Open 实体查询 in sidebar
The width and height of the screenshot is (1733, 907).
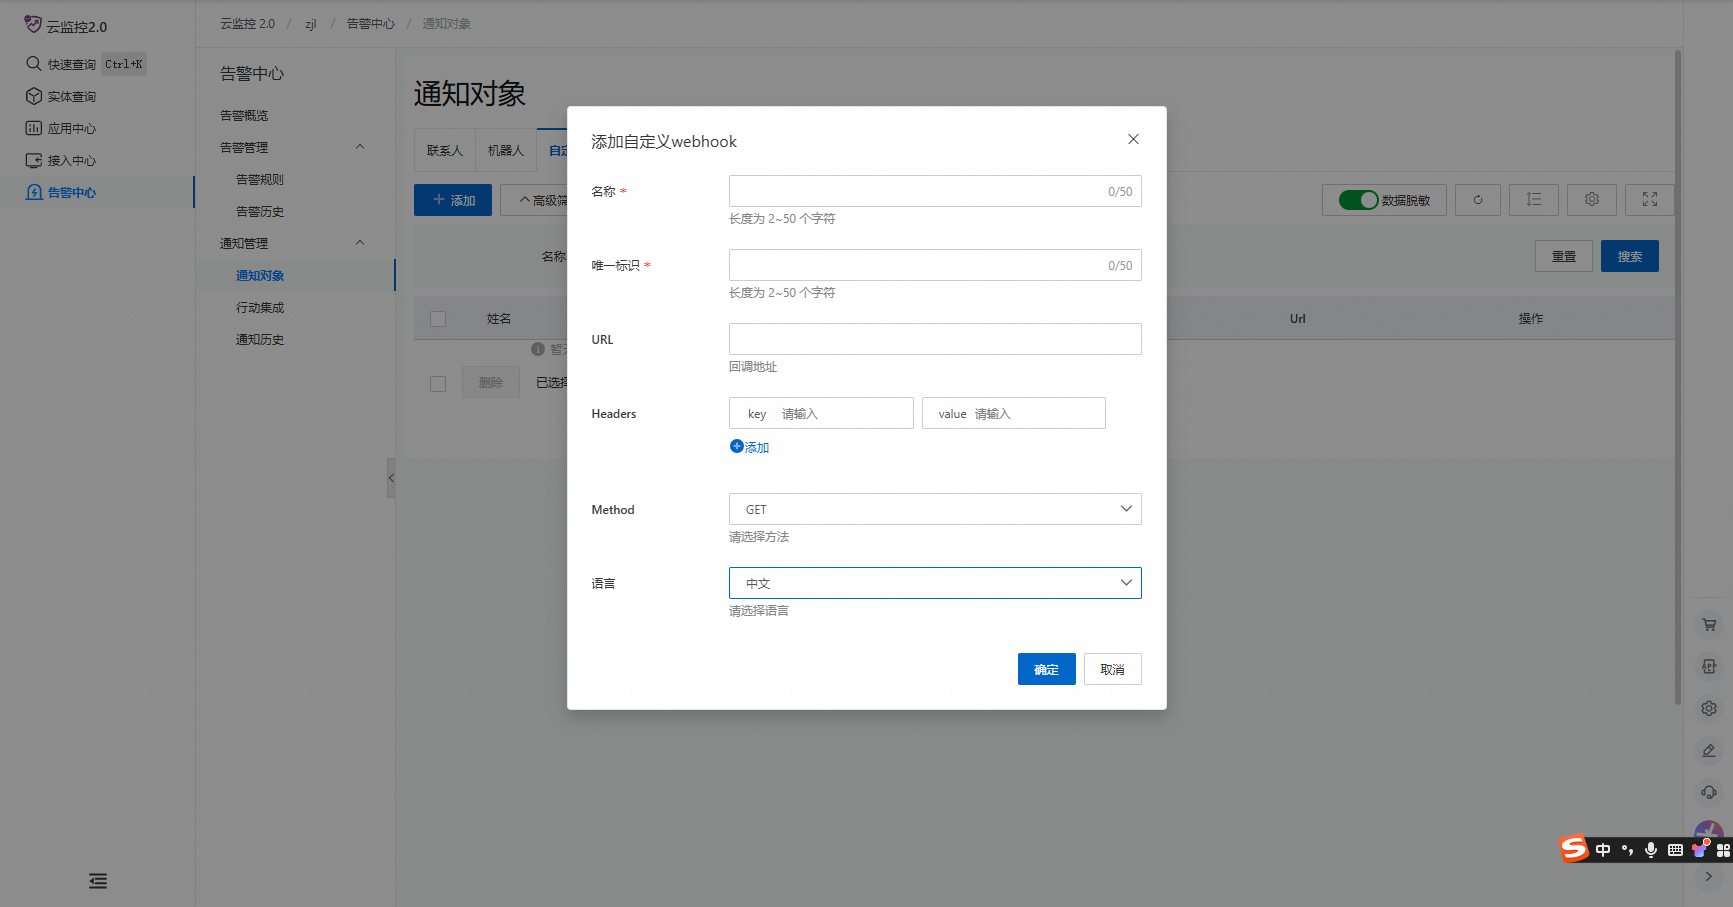pyautogui.click(x=61, y=96)
